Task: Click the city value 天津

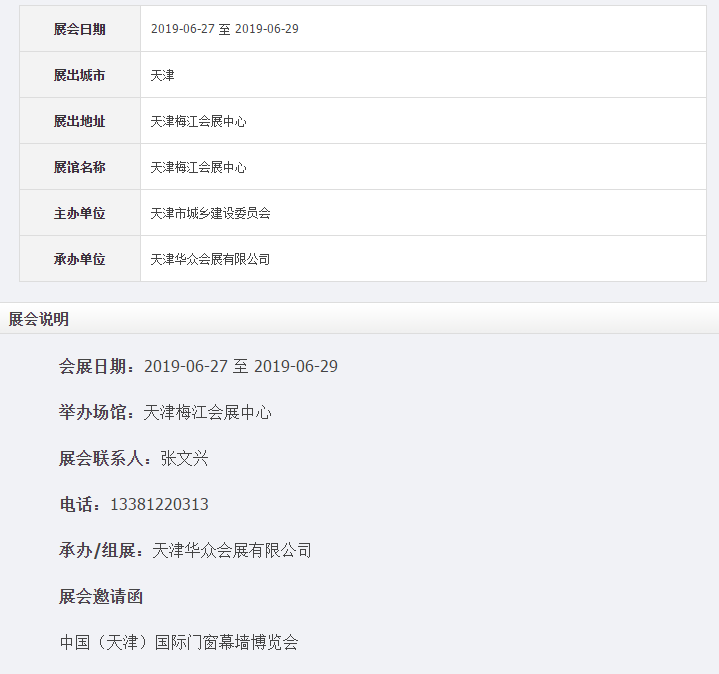Action: click(x=162, y=75)
